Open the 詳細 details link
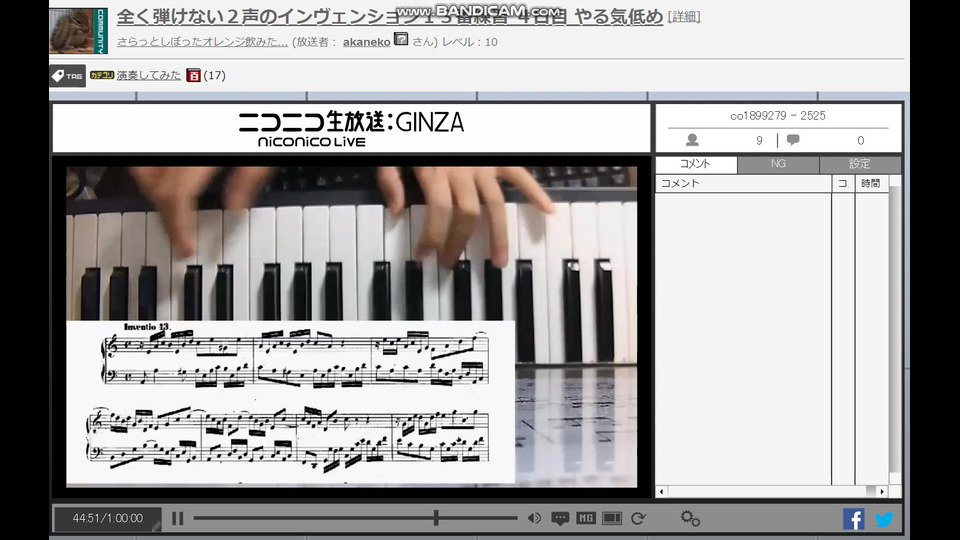The width and height of the screenshot is (960, 540). coord(684,17)
